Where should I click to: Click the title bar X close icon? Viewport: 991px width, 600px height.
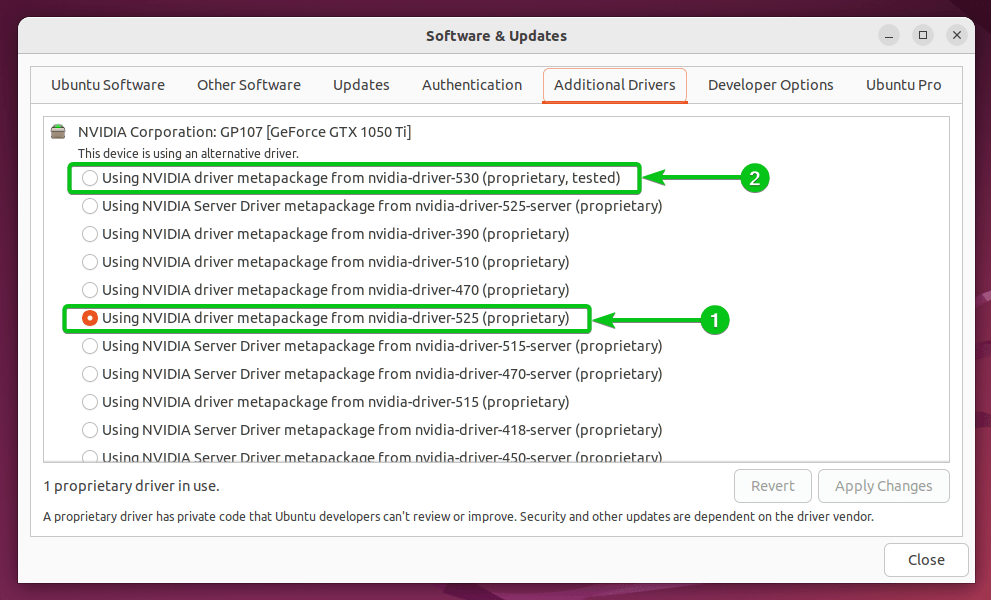(x=957, y=35)
